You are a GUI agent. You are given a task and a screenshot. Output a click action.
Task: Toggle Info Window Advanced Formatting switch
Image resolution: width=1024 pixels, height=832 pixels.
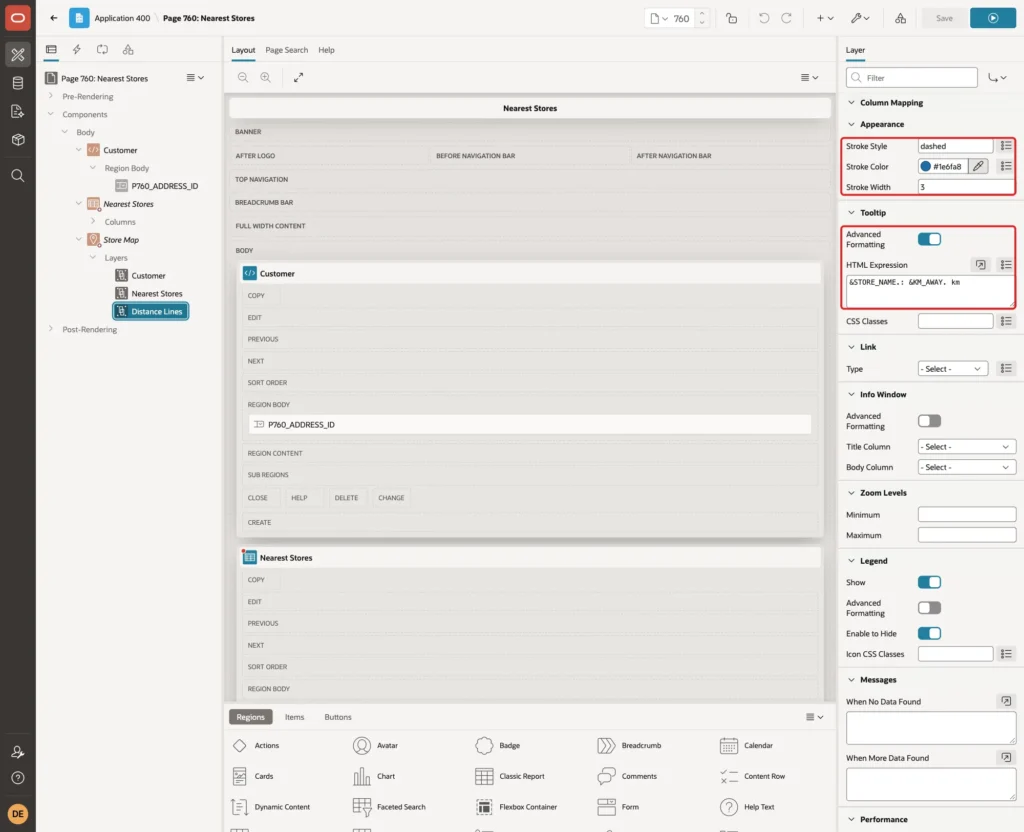929,421
